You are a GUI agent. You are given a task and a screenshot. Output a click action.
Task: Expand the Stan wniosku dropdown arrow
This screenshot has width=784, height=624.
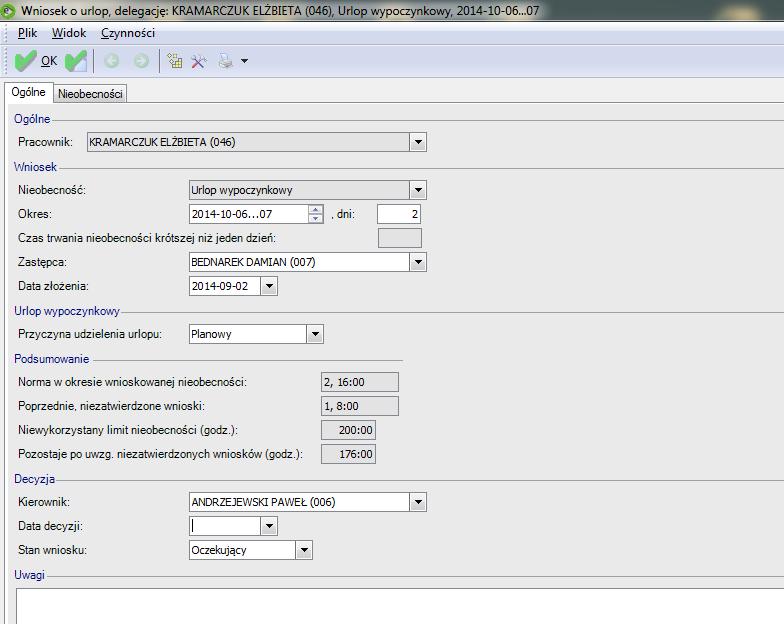[304, 550]
